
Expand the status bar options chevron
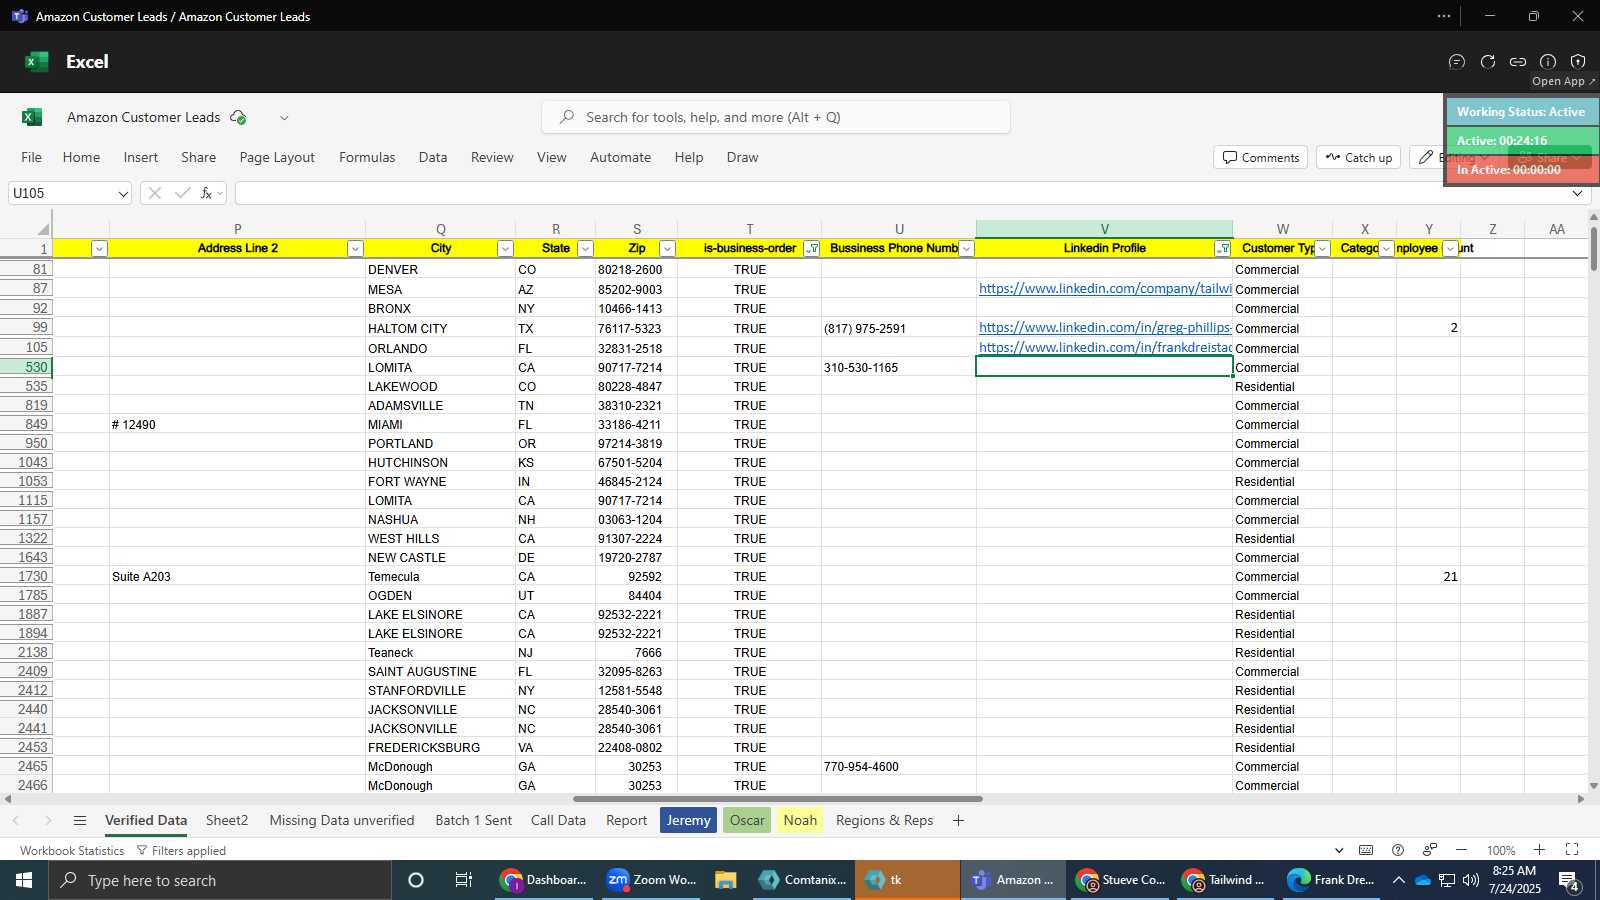pyautogui.click(x=1339, y=850)
